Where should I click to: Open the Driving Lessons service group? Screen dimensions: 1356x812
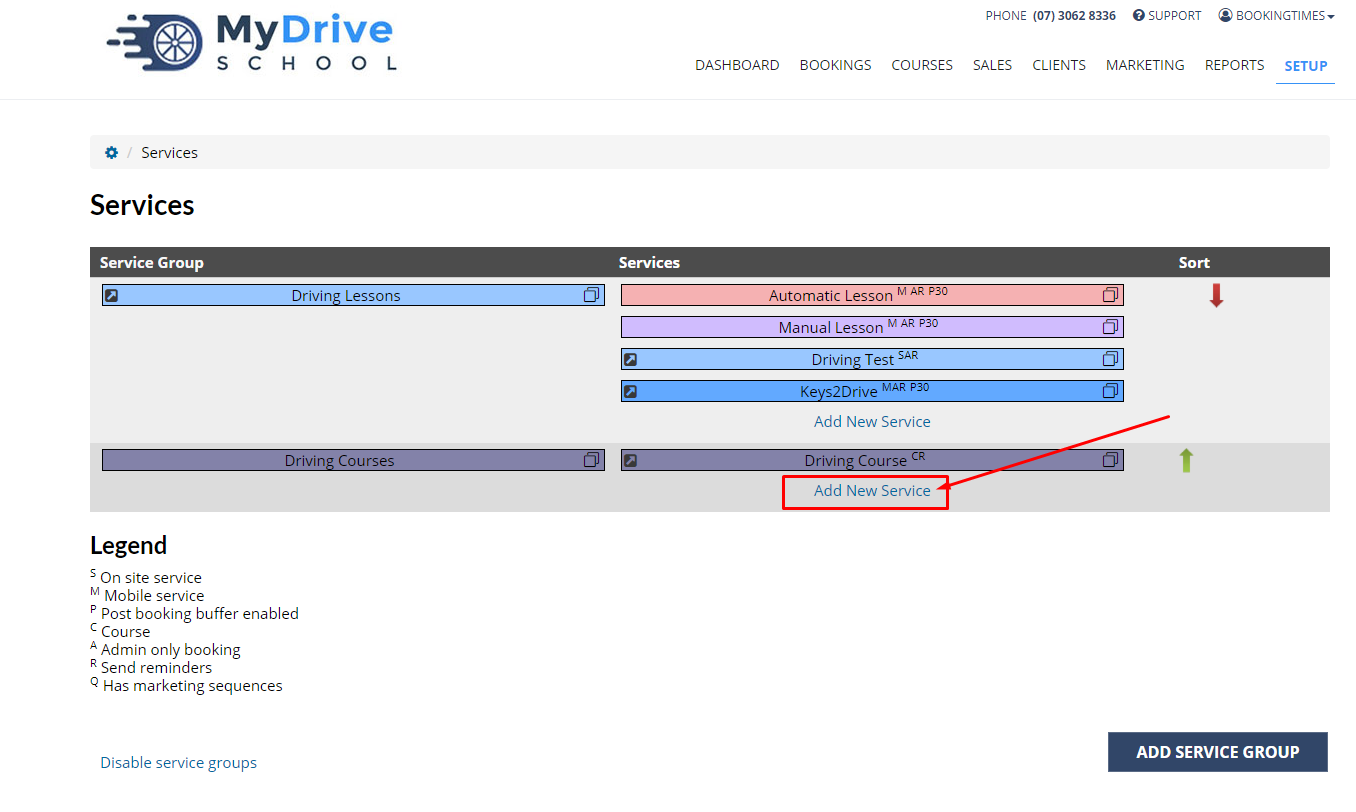coord(353,295)
